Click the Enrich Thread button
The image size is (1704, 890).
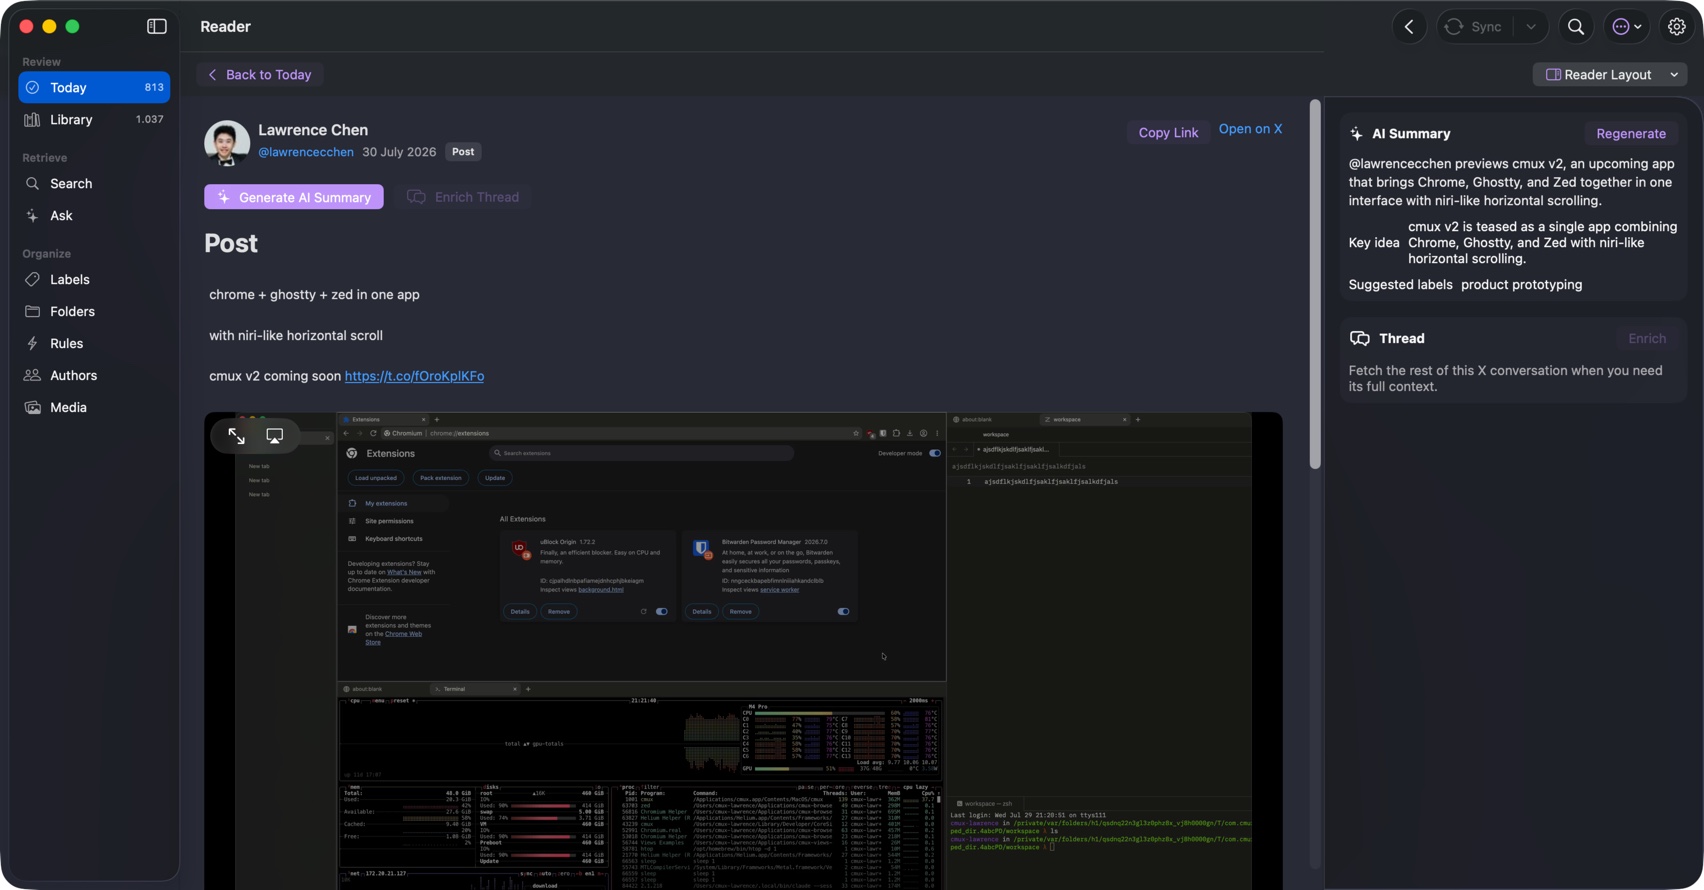pyautogui.click(x=463, y=197)
